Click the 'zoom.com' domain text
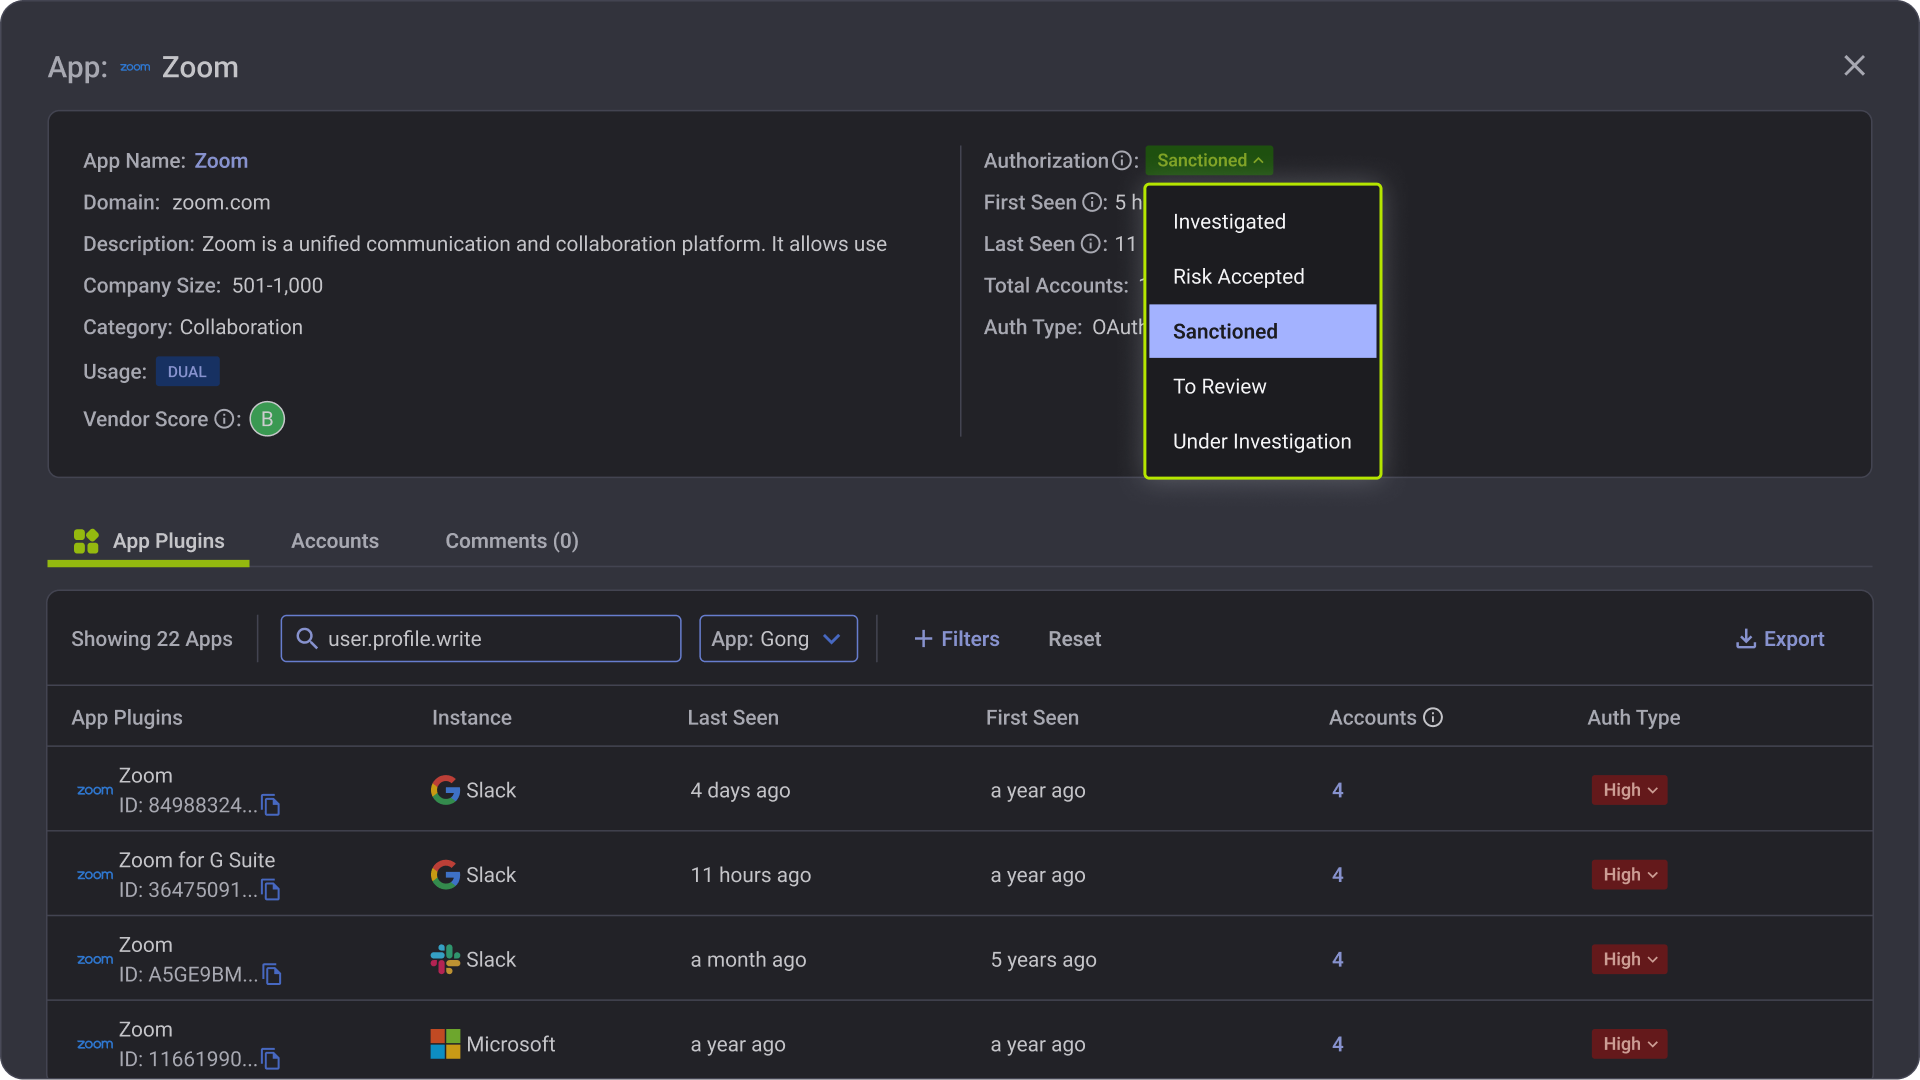The width and height of the screenshot is (1920, 1080). [x=221, y=203]
